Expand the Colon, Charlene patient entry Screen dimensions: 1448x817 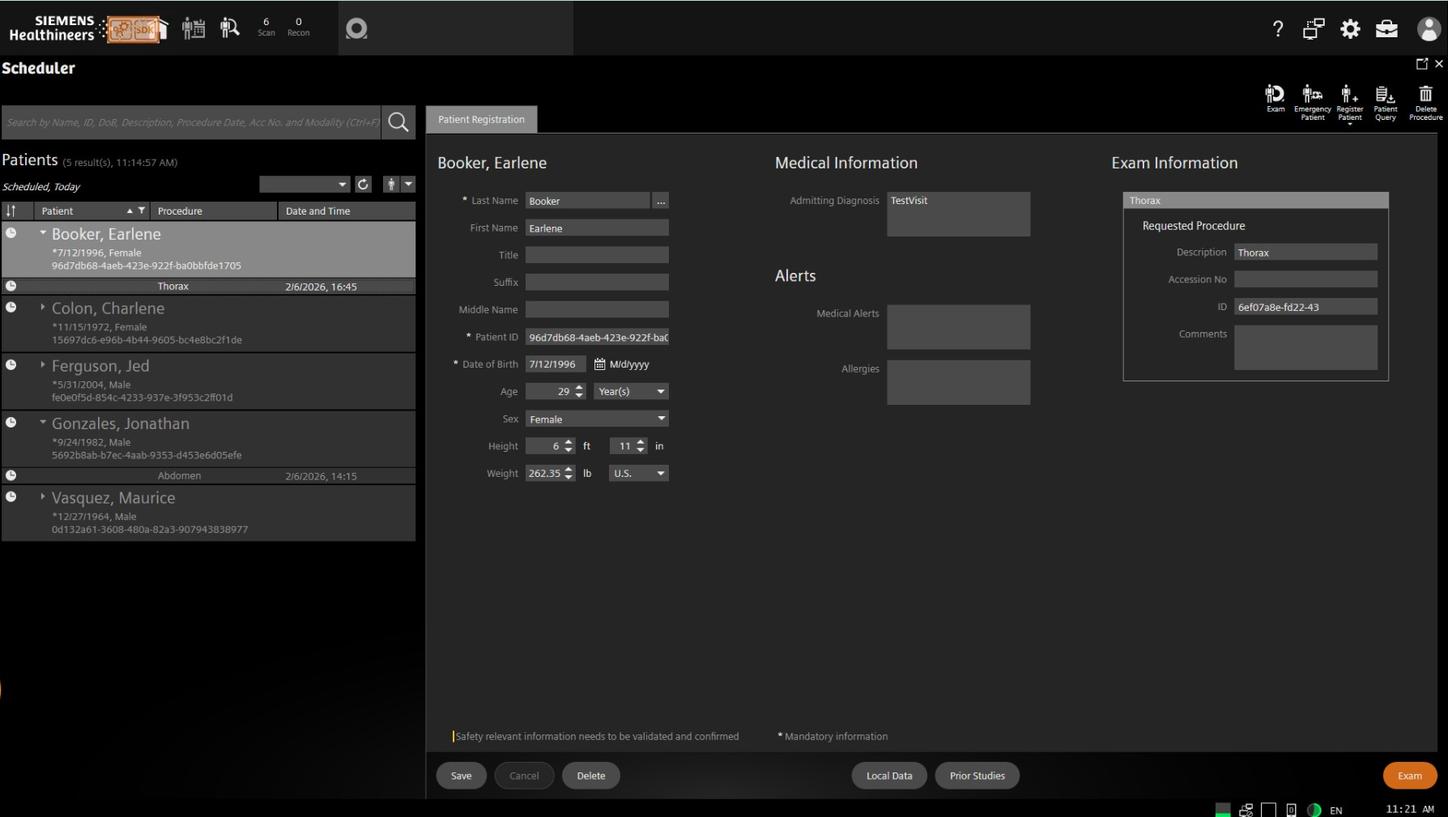[x=42, y=308]
